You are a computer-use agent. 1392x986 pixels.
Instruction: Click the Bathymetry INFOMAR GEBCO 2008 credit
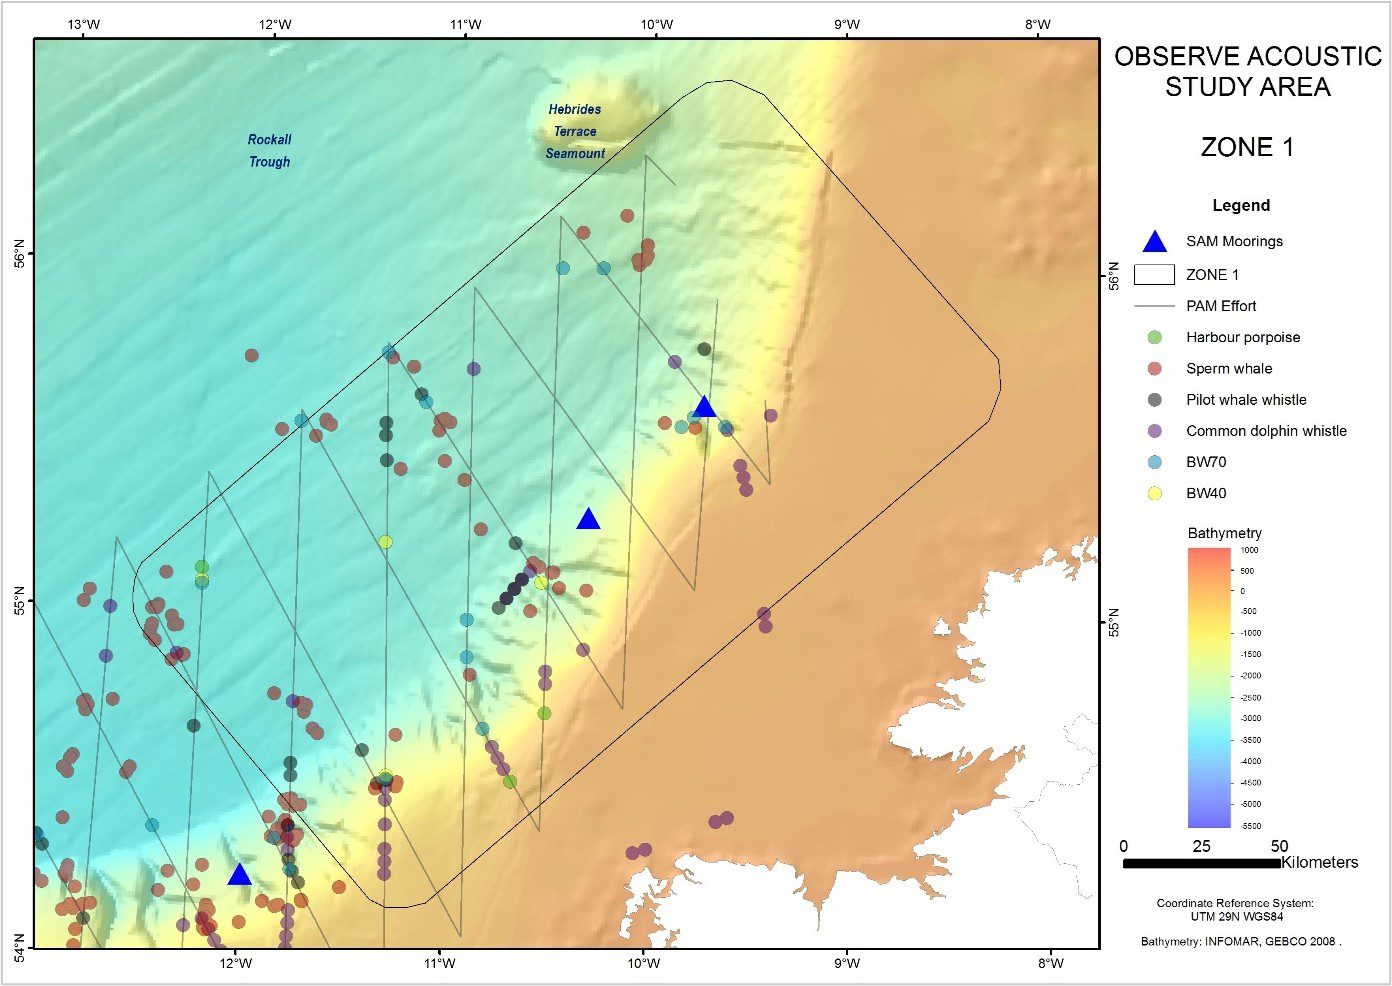(x=1240, y=942)
